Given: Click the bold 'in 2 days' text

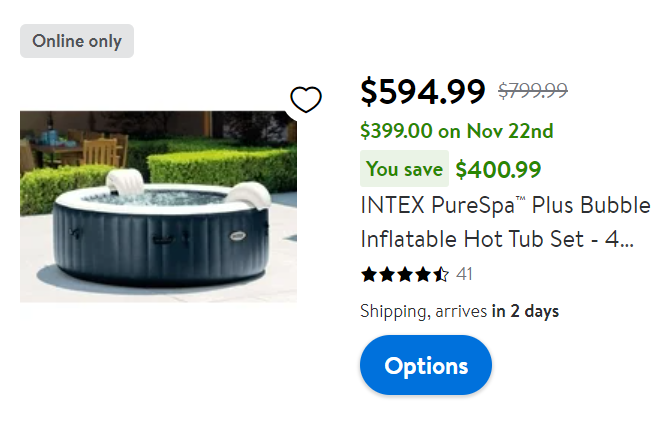Looking at the screenshot, I should pyautogui.click(x=525, y=311).
